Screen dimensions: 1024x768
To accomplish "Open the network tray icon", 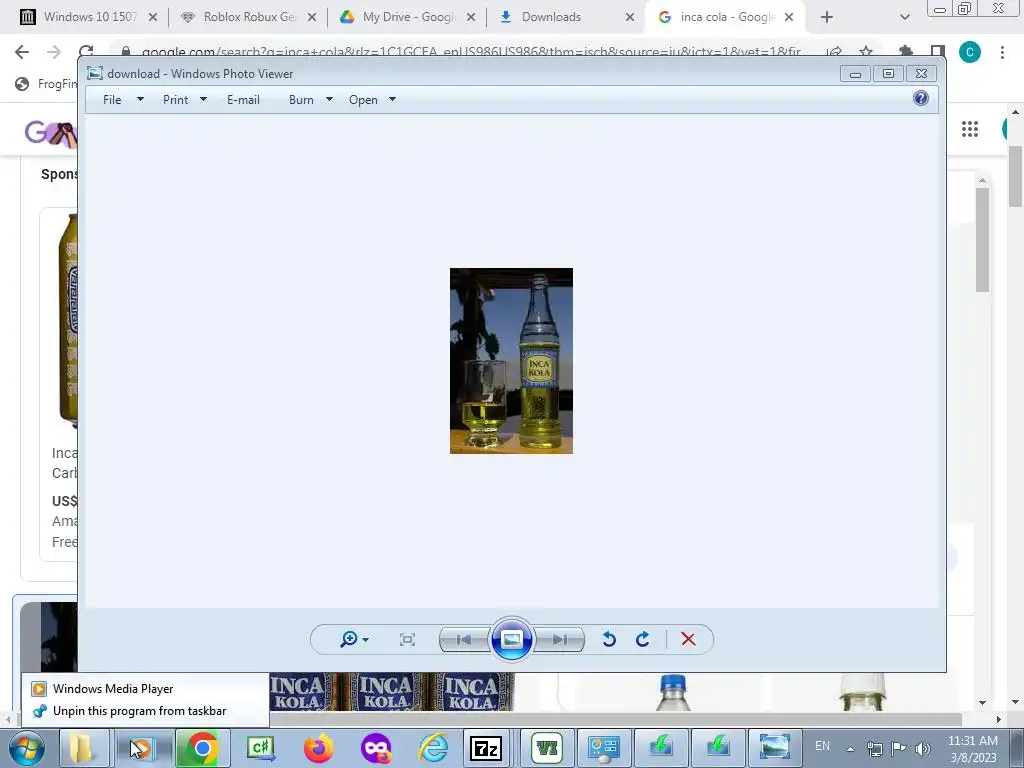I will (x=874, y=748).
